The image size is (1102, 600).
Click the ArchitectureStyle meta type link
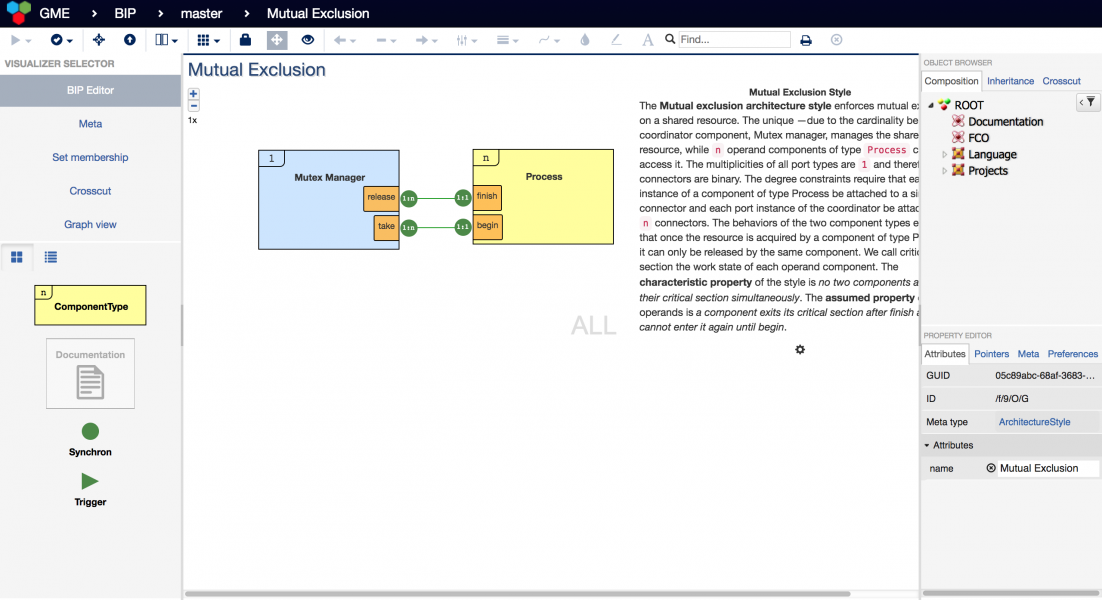1034,422
